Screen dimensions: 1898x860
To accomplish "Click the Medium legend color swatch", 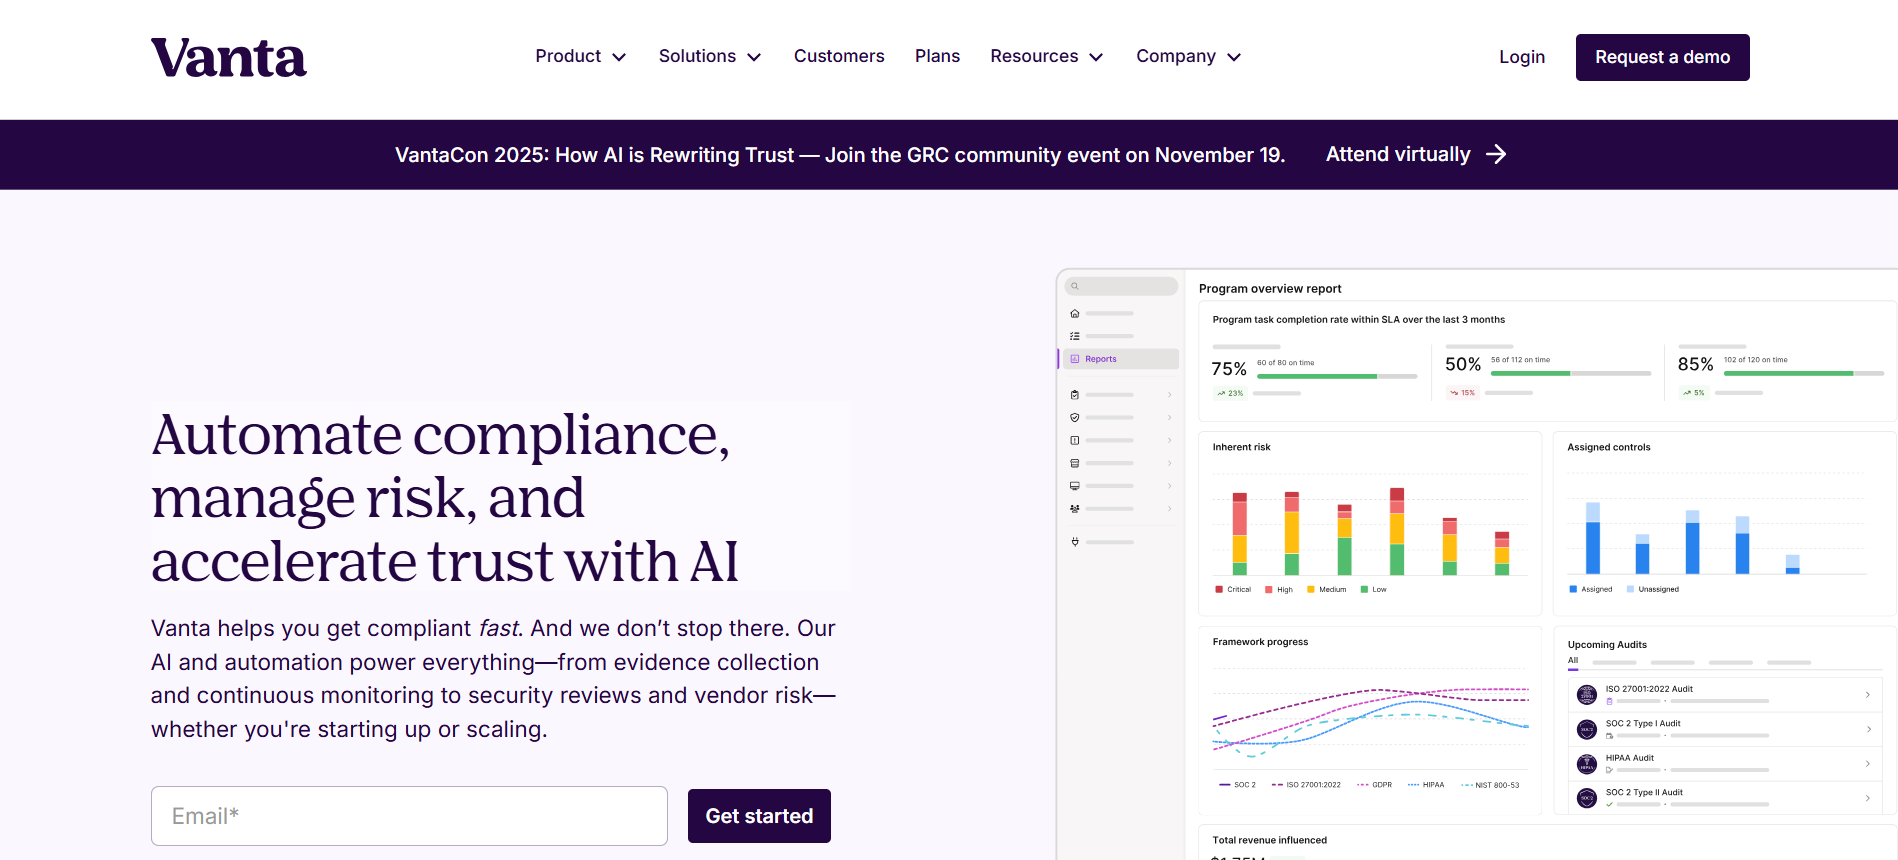I will [1311, 589].
